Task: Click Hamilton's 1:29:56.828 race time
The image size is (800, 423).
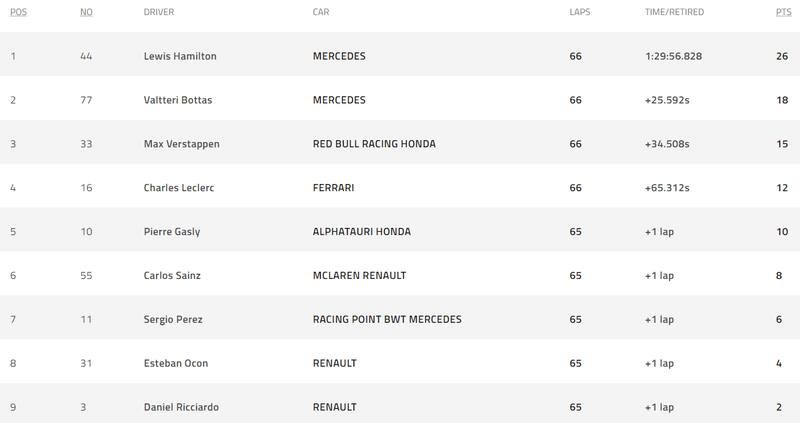Action: 674,56
